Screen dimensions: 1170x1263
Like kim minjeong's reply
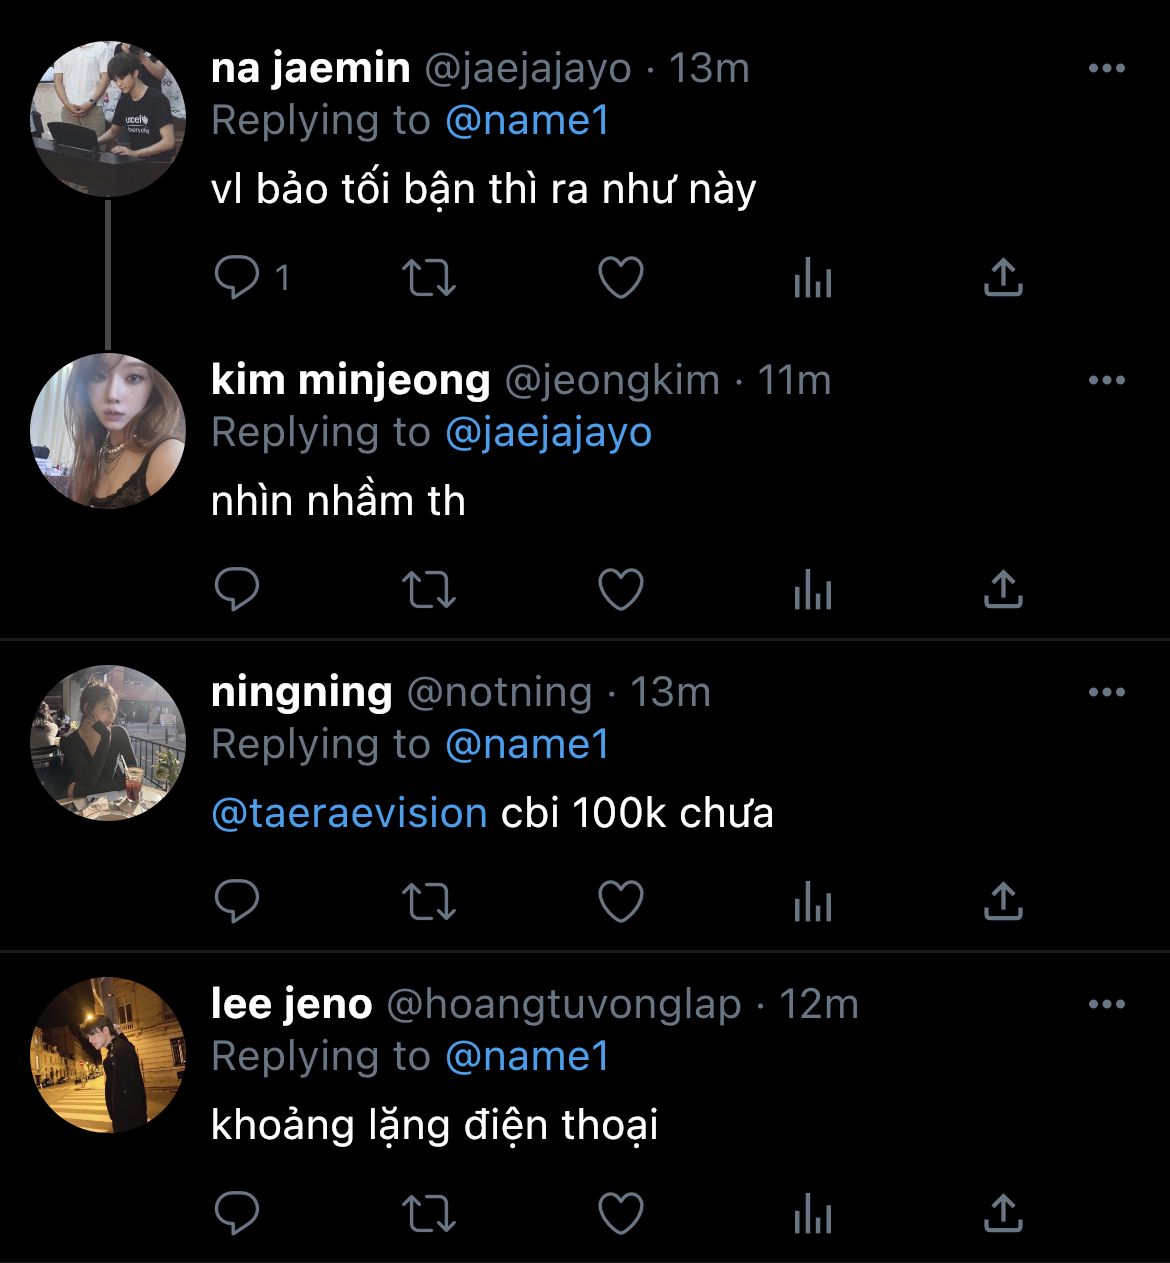[x=620, y=590]
